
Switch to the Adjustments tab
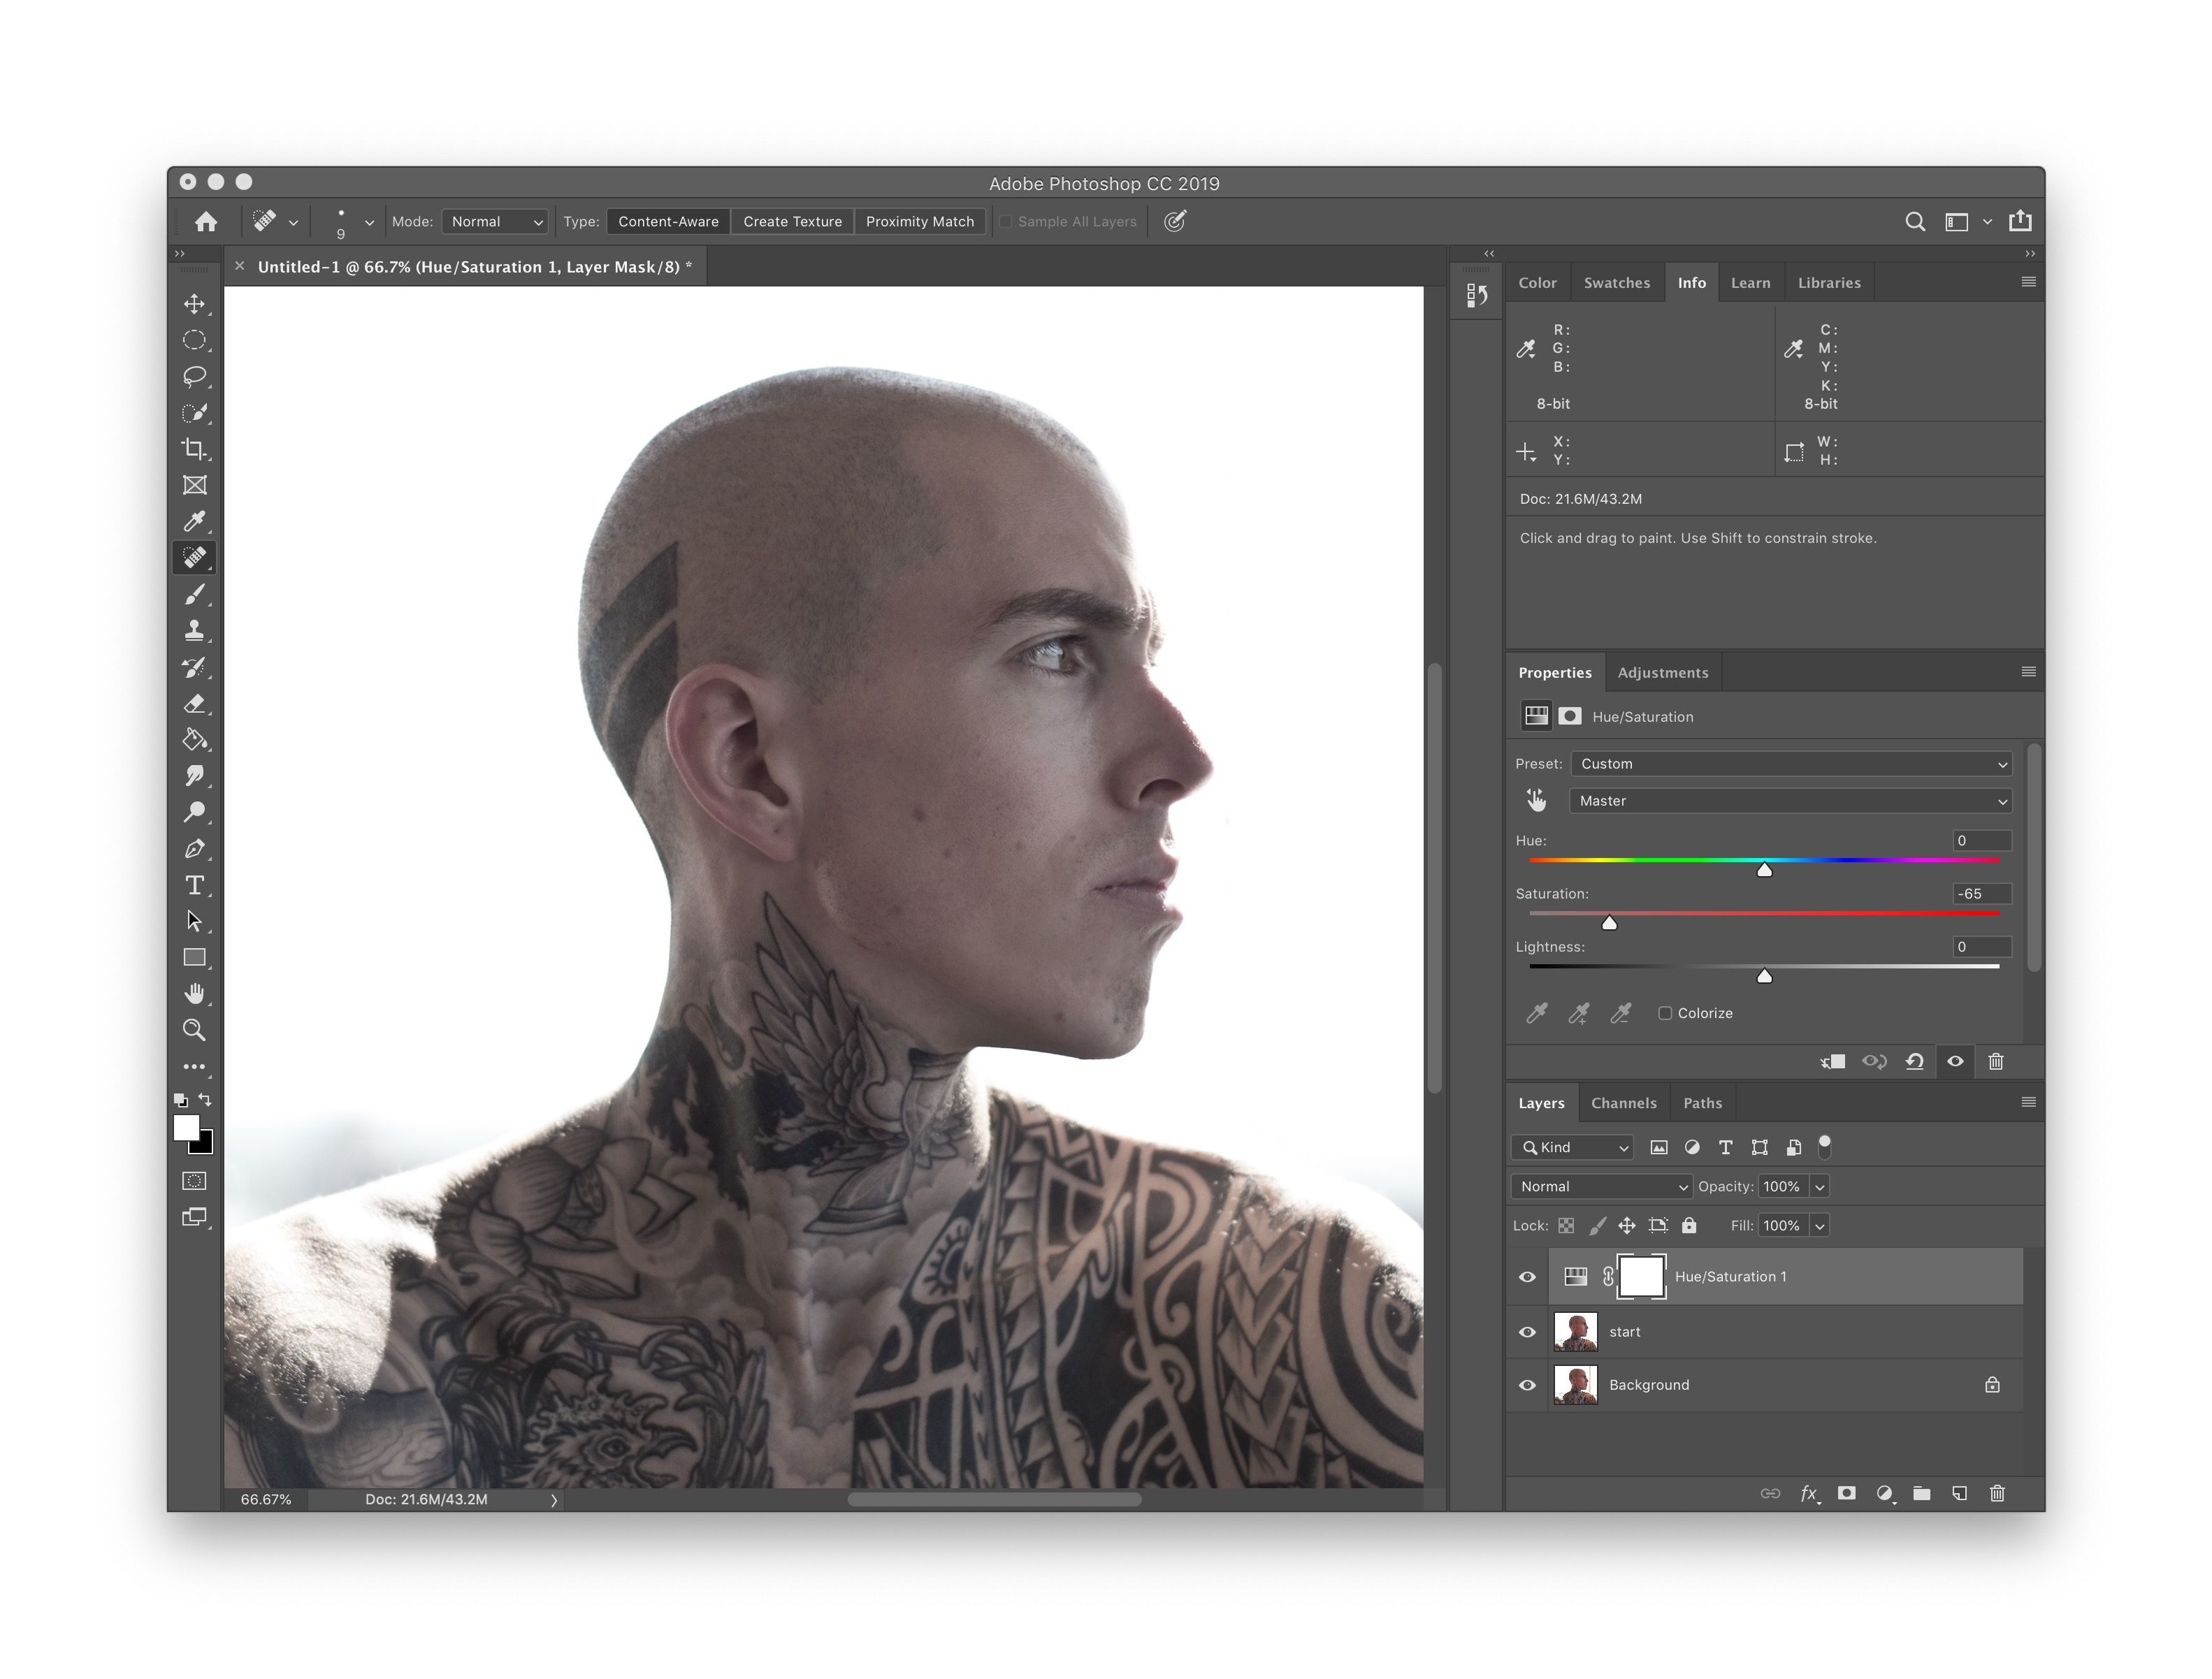pyautogui.click(x=1667, y=672)
